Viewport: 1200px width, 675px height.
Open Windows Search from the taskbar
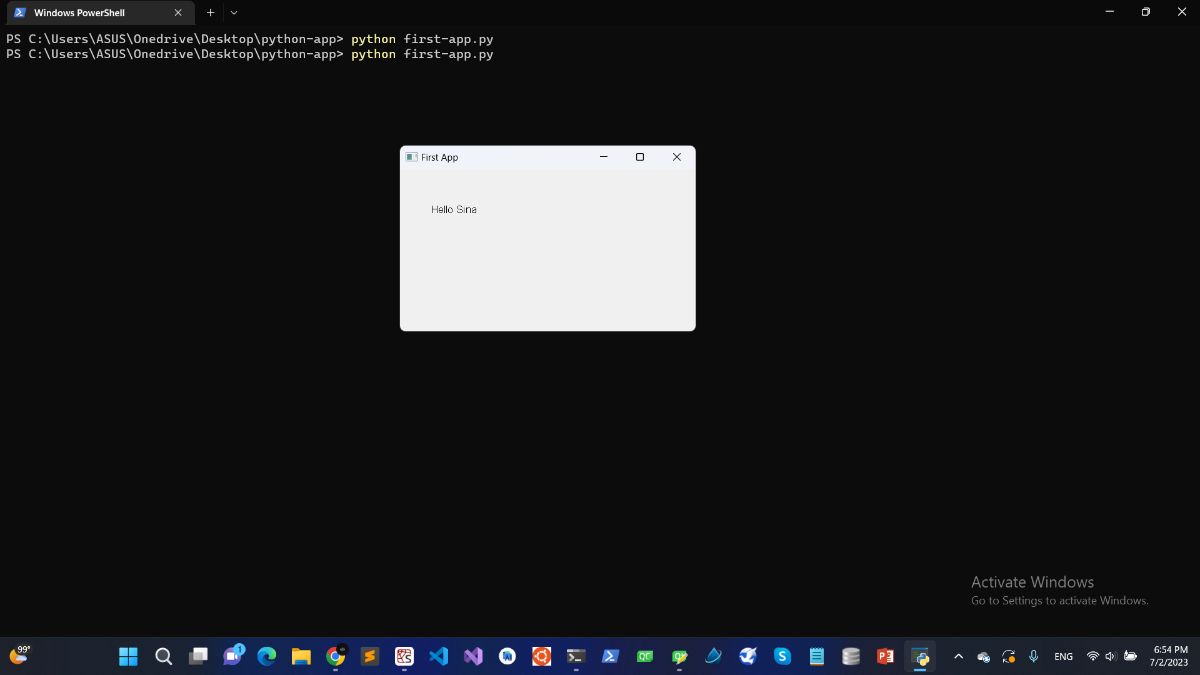coord(163,656)
